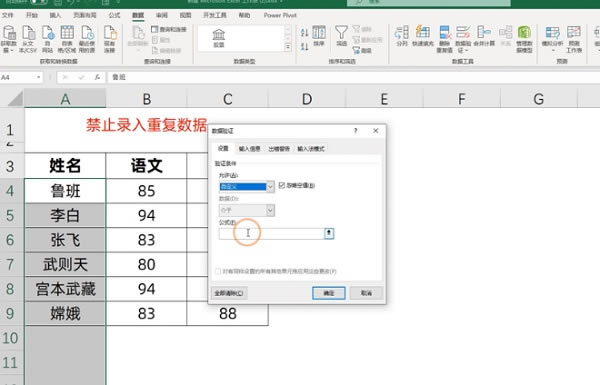The width and height of the screenshot is (600, 385).
Task: Select cell containing 李白
Action: point(65,215)
